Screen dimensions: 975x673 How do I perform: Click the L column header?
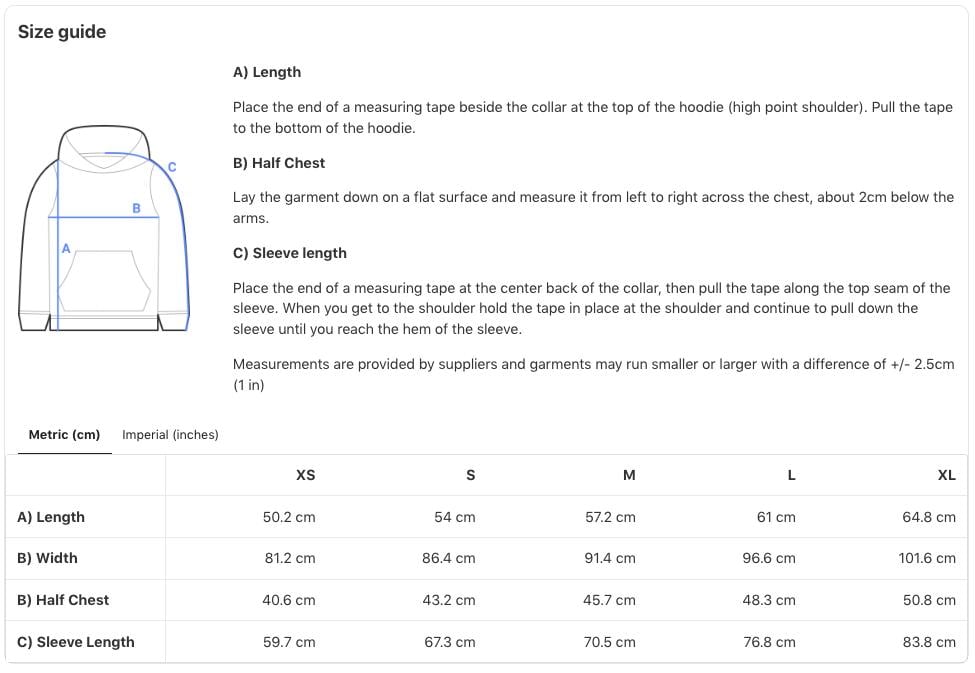coord(792,475)
